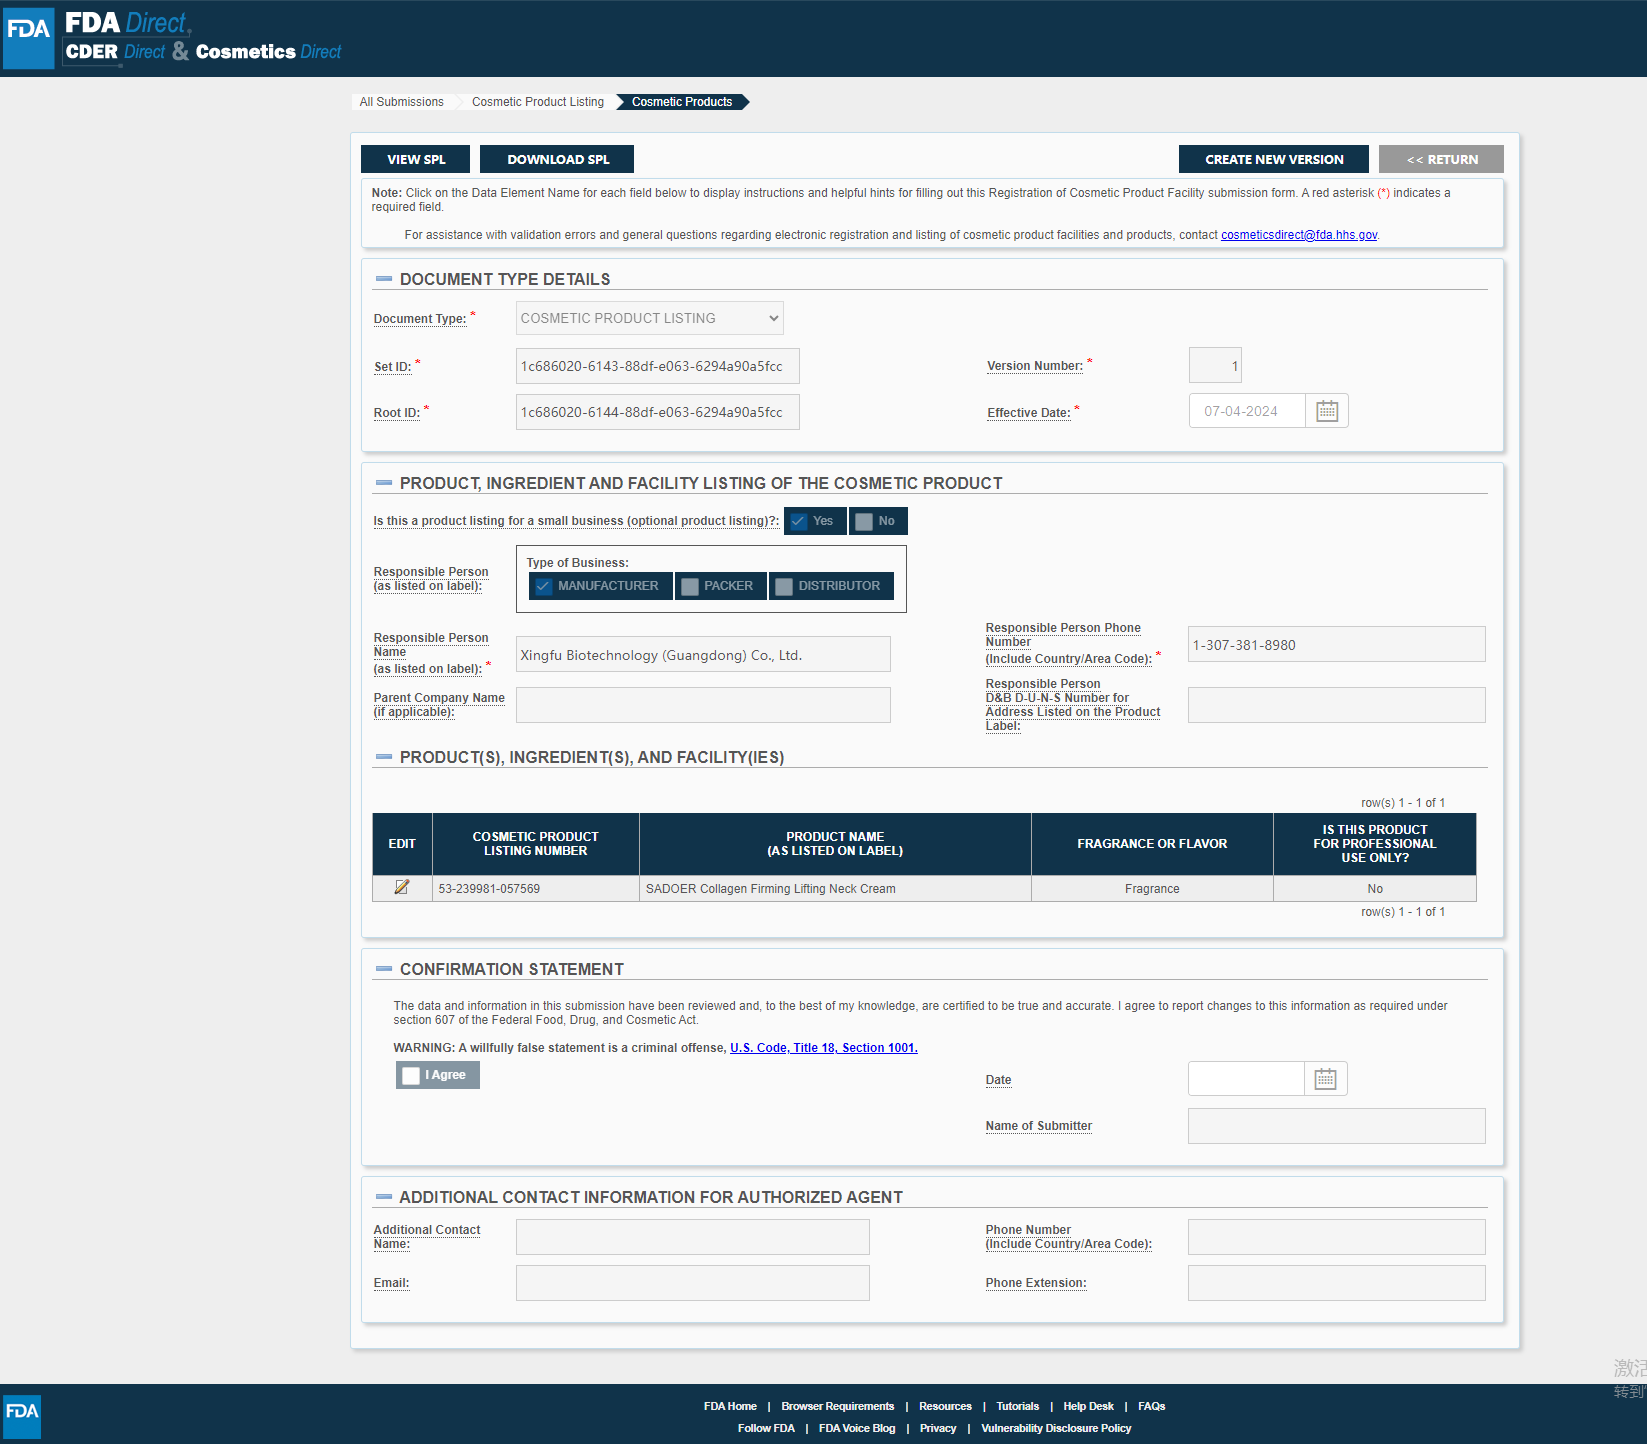Click the pencil edit icon in product row
Screen dimensions: 1647x1444
pyautogui.click(x=402, y=888)
